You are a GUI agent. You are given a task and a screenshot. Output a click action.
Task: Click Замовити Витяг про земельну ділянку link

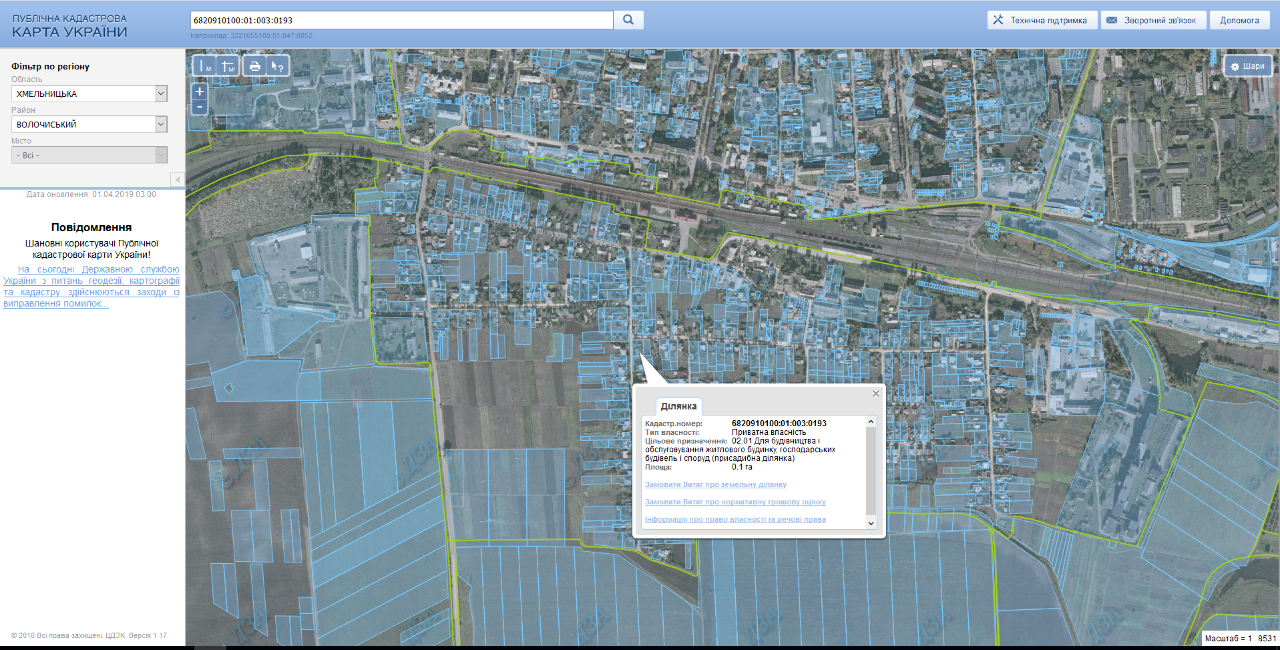click(716, 484)
